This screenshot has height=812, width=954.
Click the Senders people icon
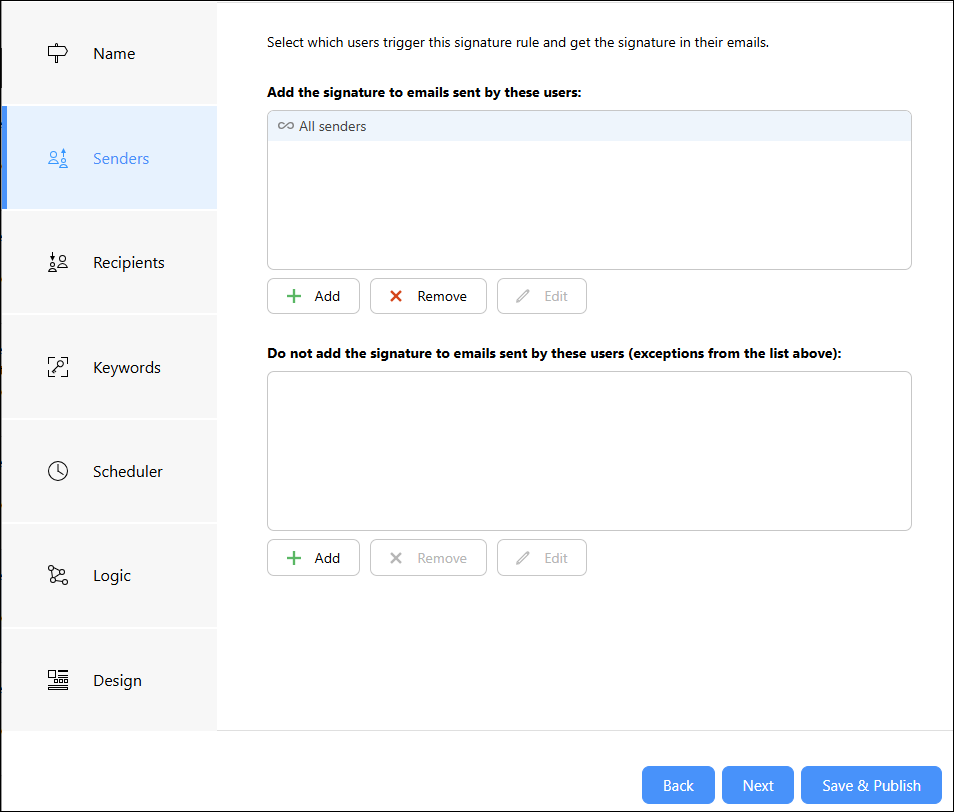click(x=58, y=158)
